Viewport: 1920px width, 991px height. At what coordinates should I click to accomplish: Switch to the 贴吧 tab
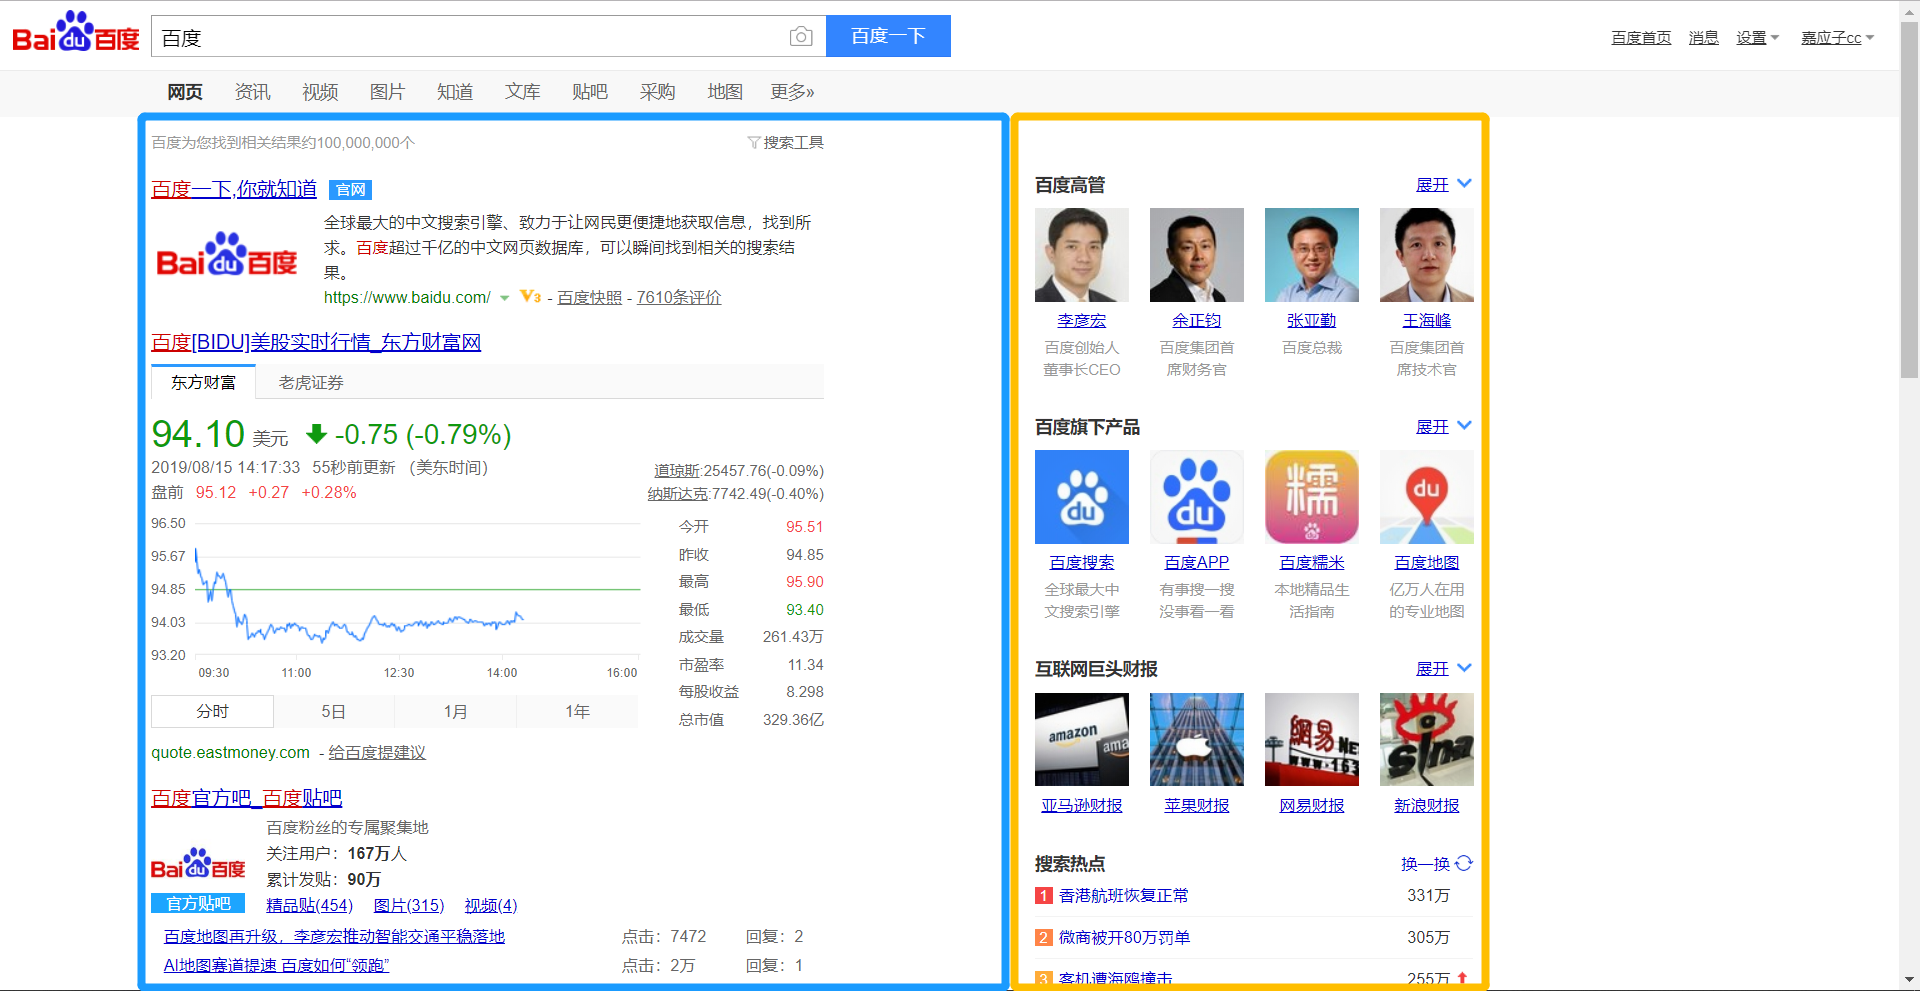590,92
